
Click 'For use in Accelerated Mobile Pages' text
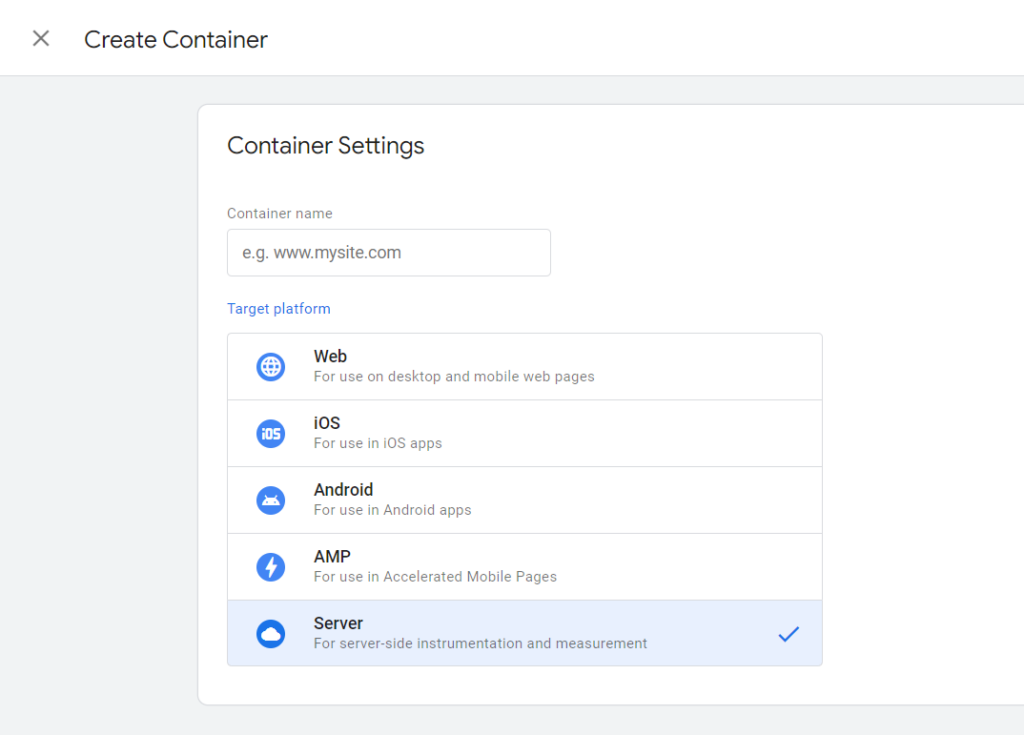coord(435,577)
